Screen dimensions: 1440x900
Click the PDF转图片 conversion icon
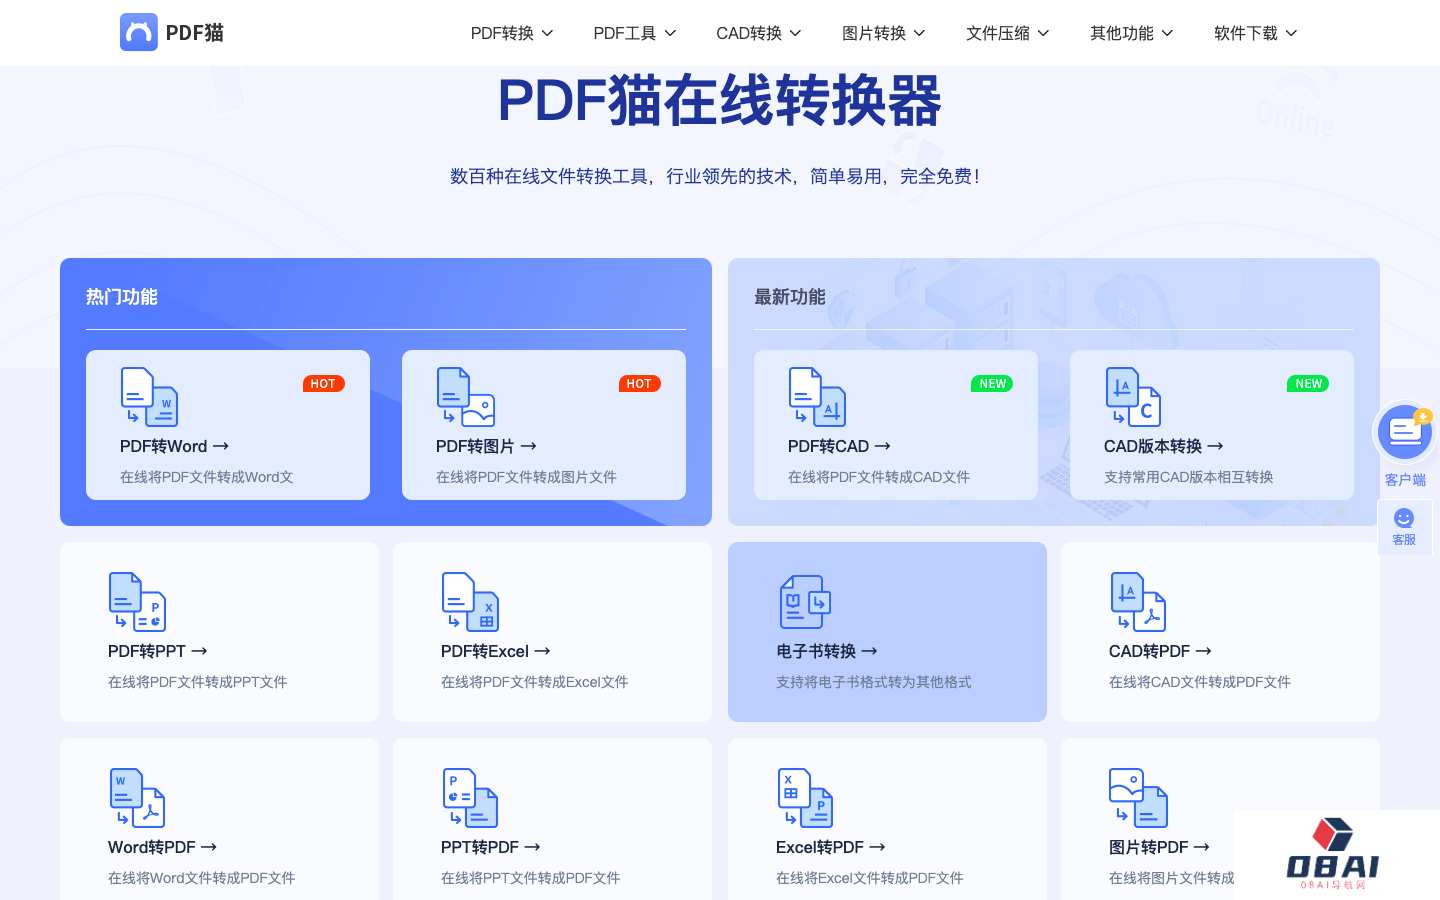[x=464, y=396]
